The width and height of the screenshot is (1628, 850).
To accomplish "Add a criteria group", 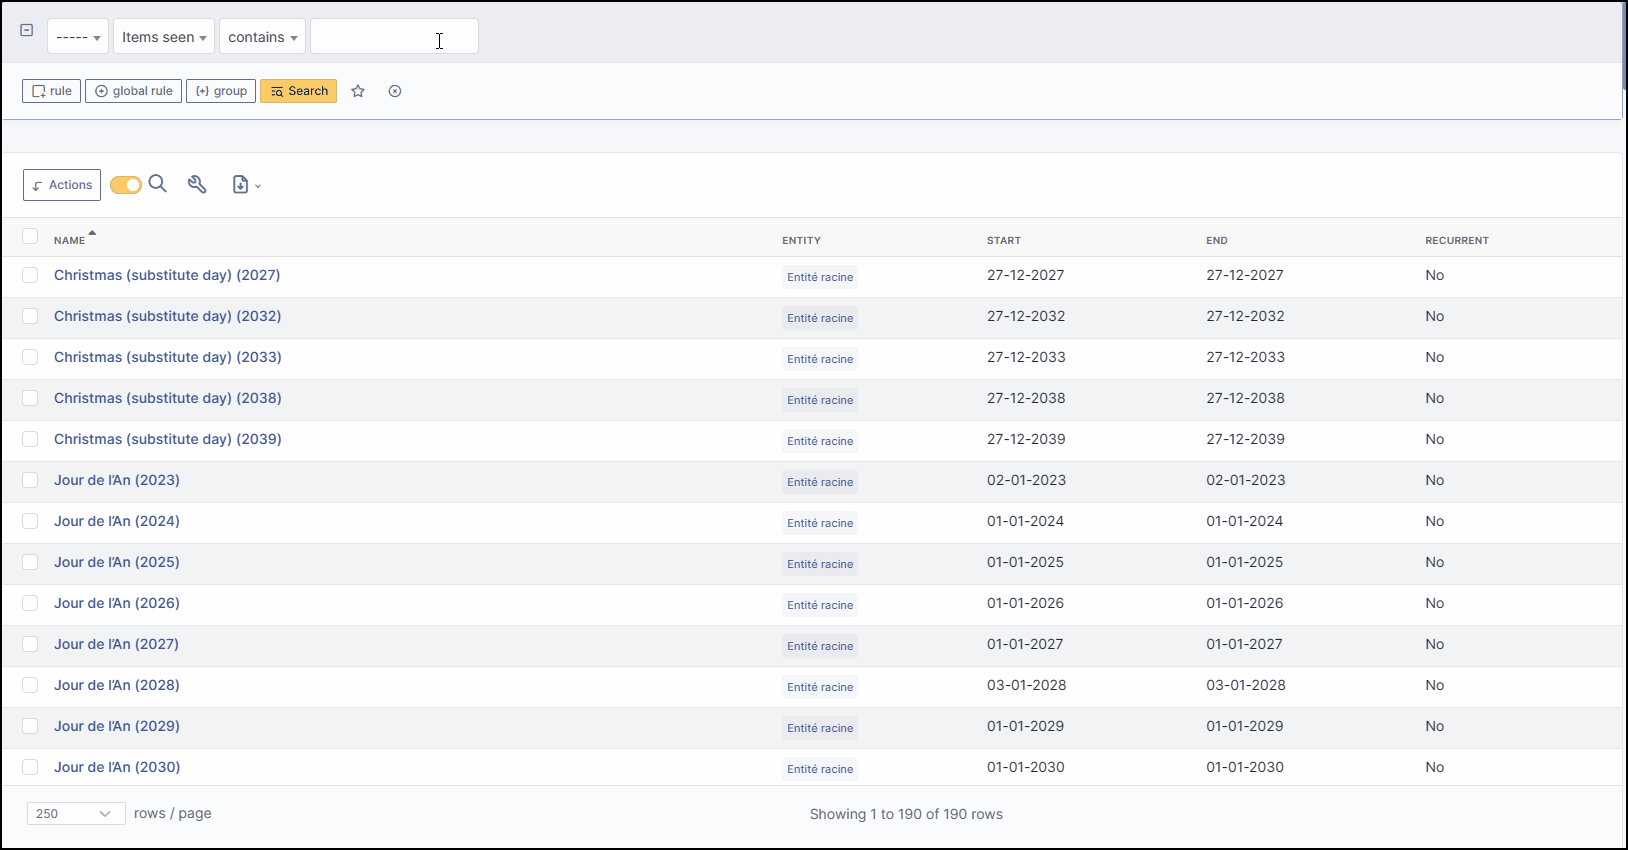I will [221, 91].
